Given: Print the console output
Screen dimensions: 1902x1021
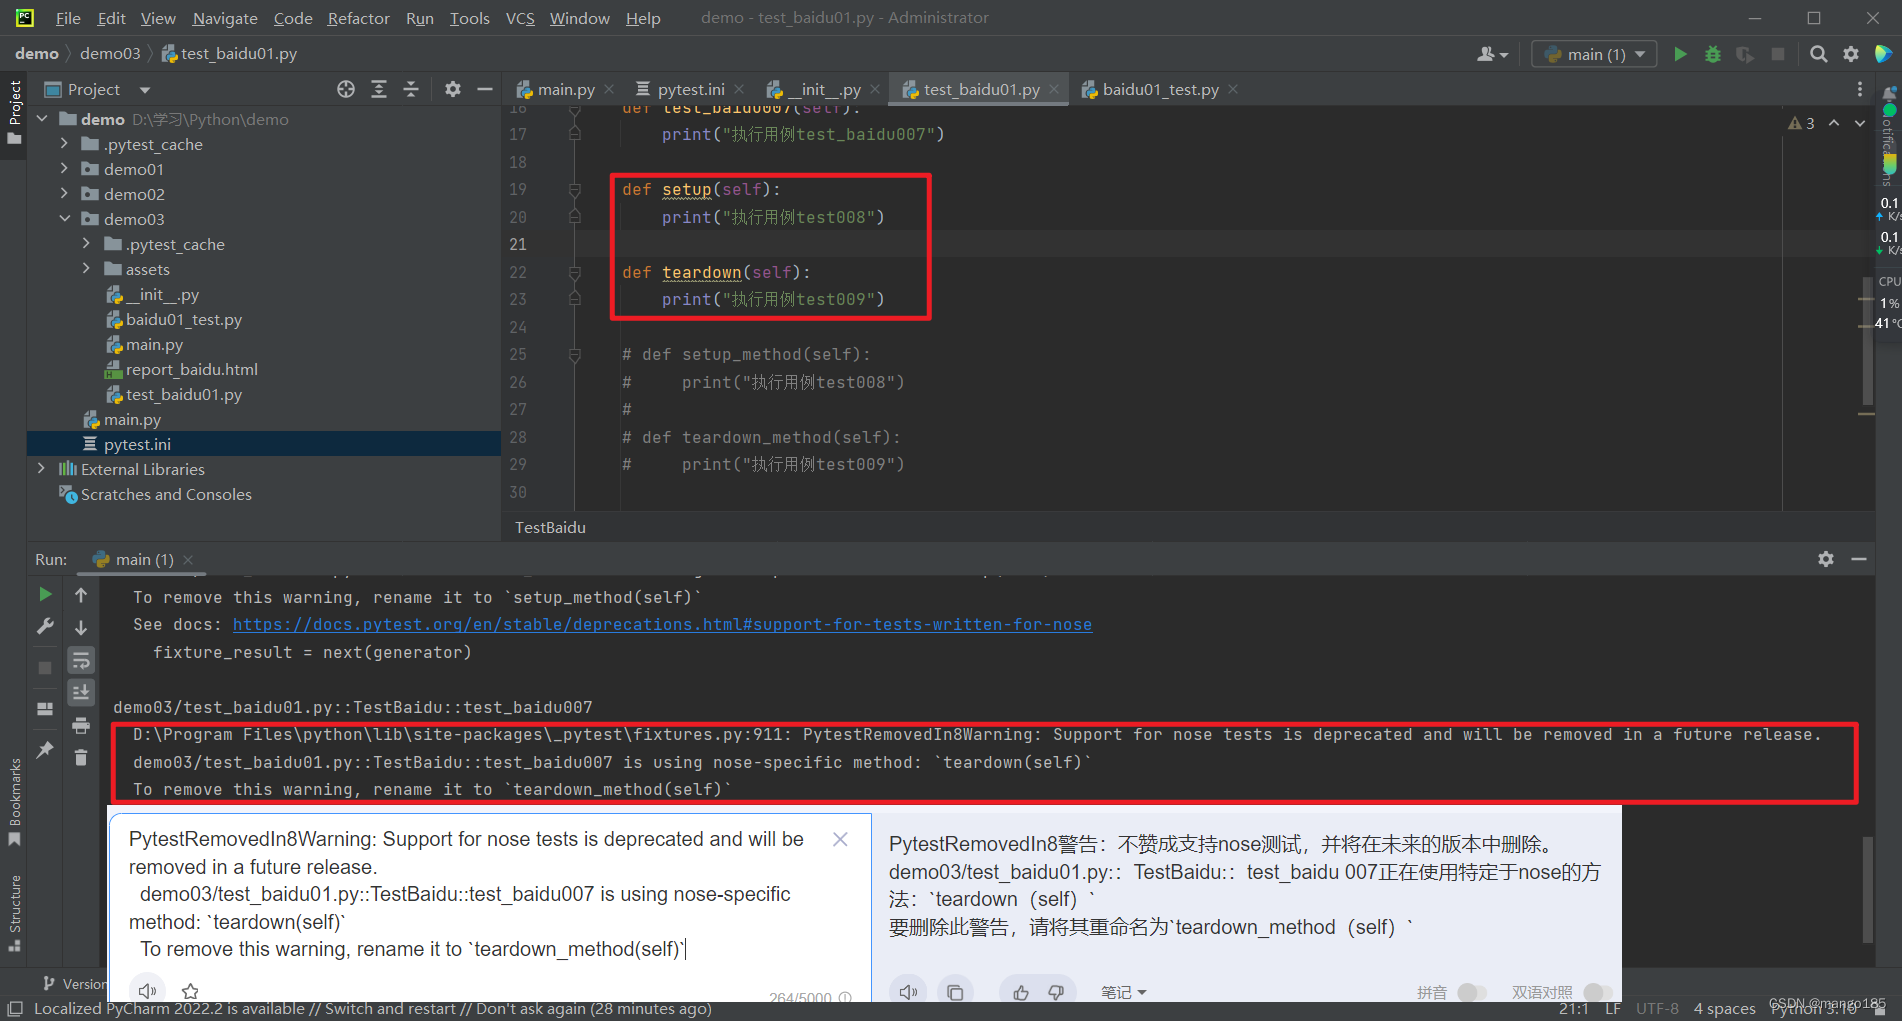Looking at the screenshot, I should click(81, 725).
